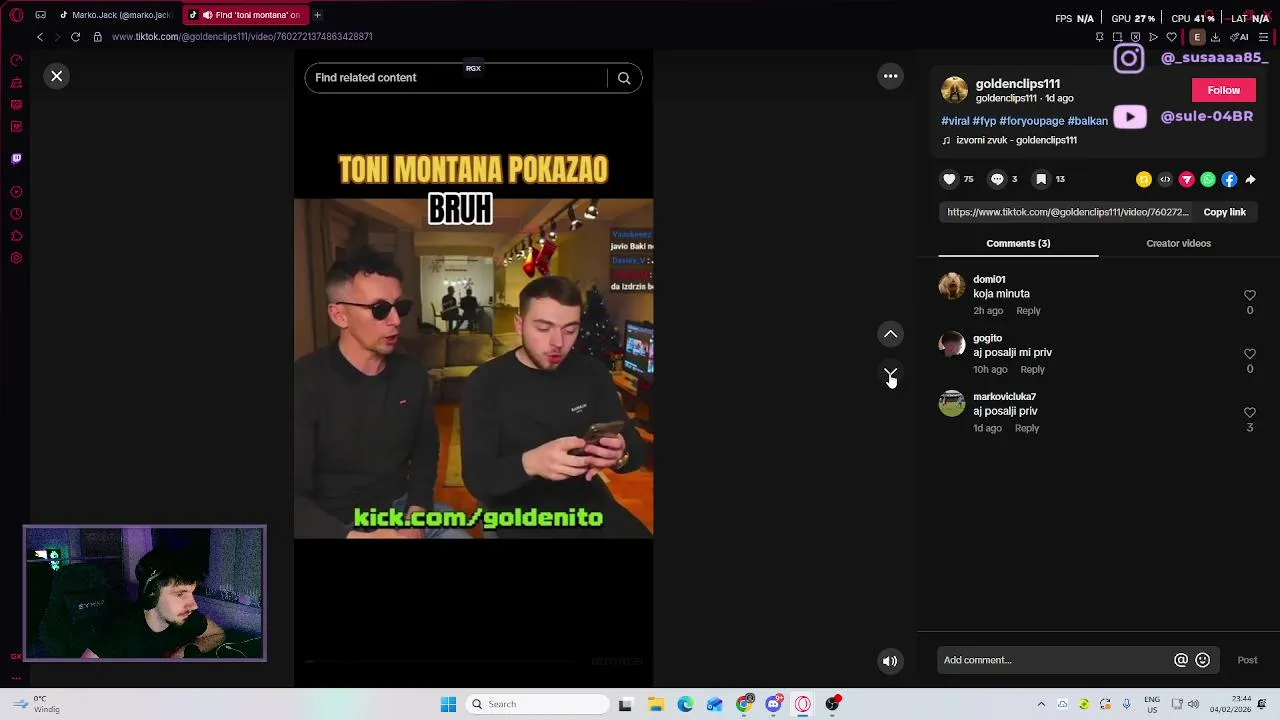Share to WhatsApp icon

pyautogui.click(x=1208, y=180)
